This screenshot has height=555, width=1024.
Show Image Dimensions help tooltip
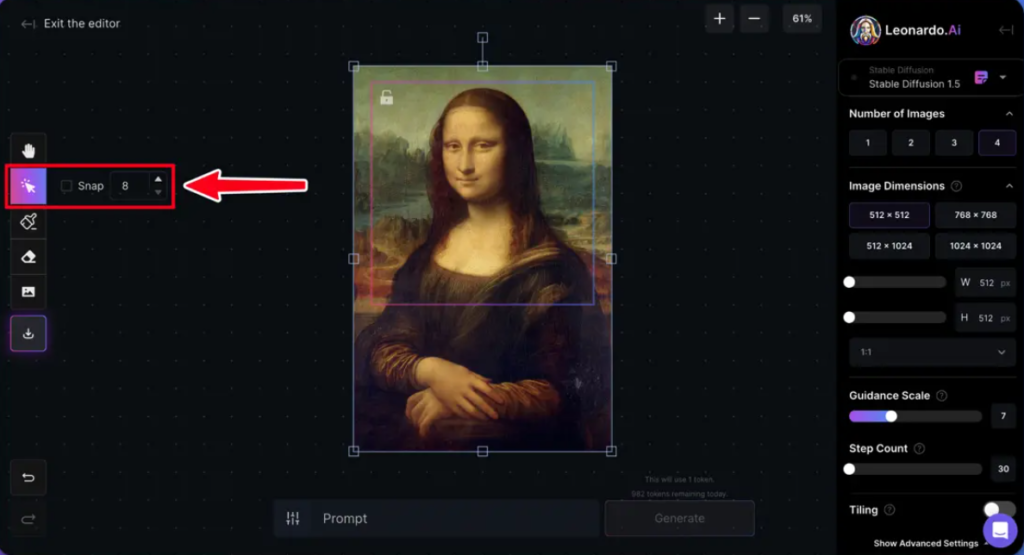[x=956, y=186]
